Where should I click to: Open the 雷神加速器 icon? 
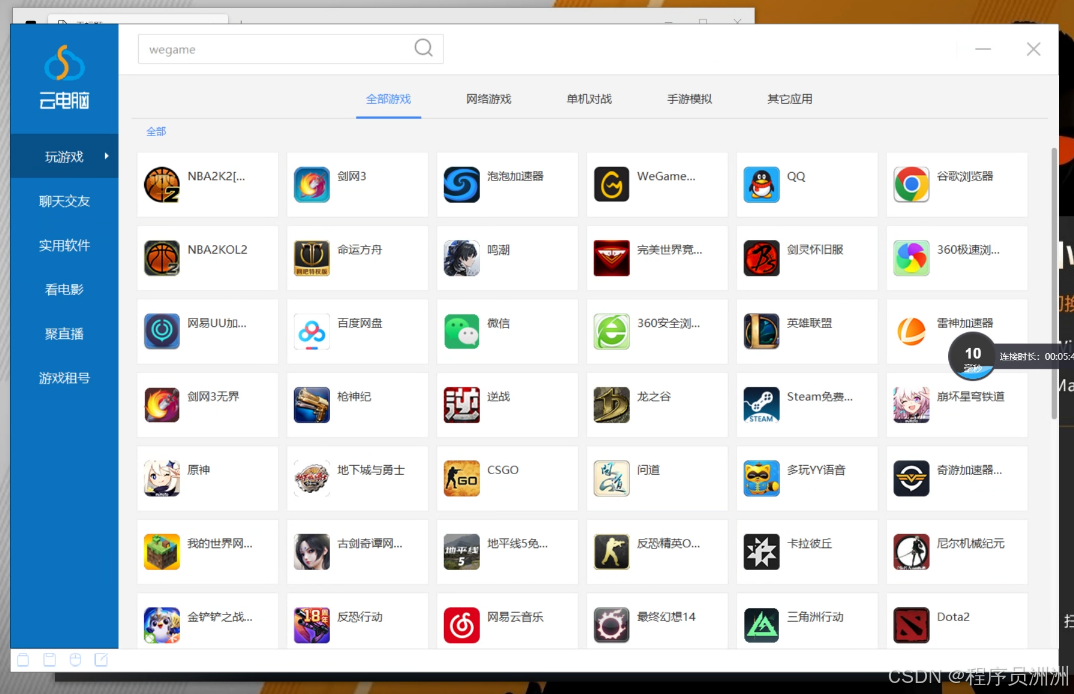tap(912, 331)
